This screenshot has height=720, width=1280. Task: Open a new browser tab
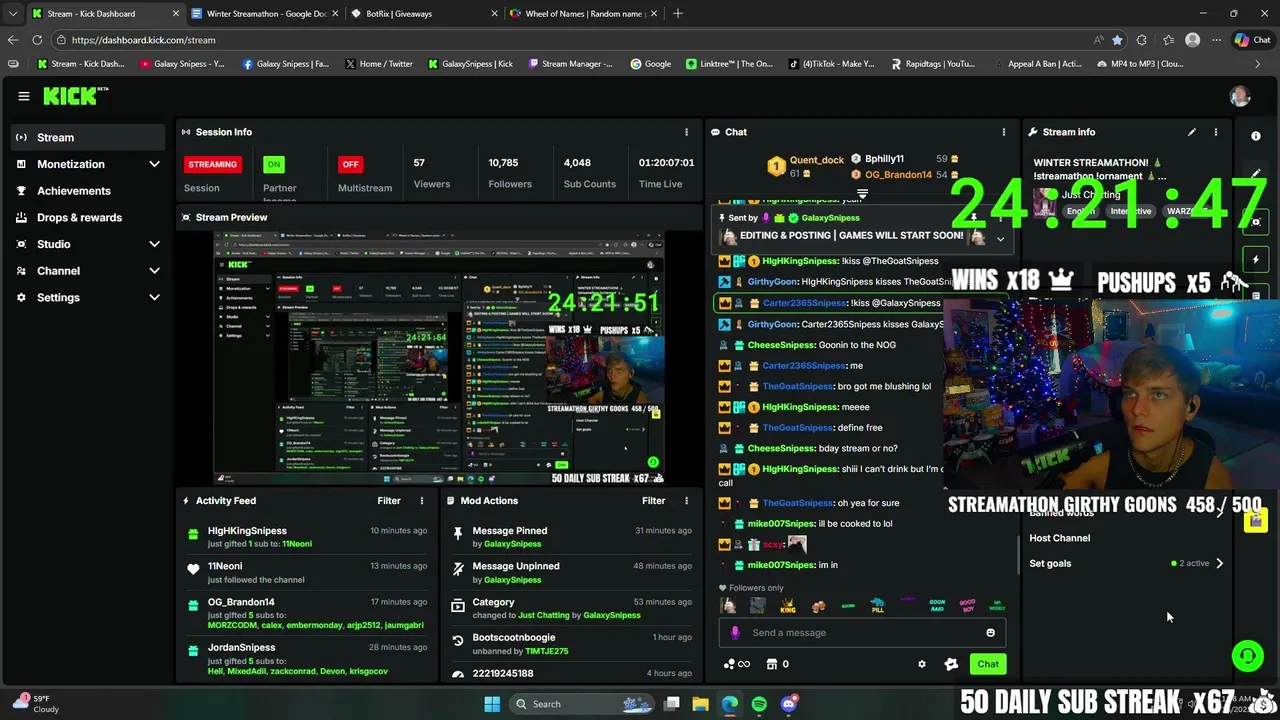(x=678, y=13)
